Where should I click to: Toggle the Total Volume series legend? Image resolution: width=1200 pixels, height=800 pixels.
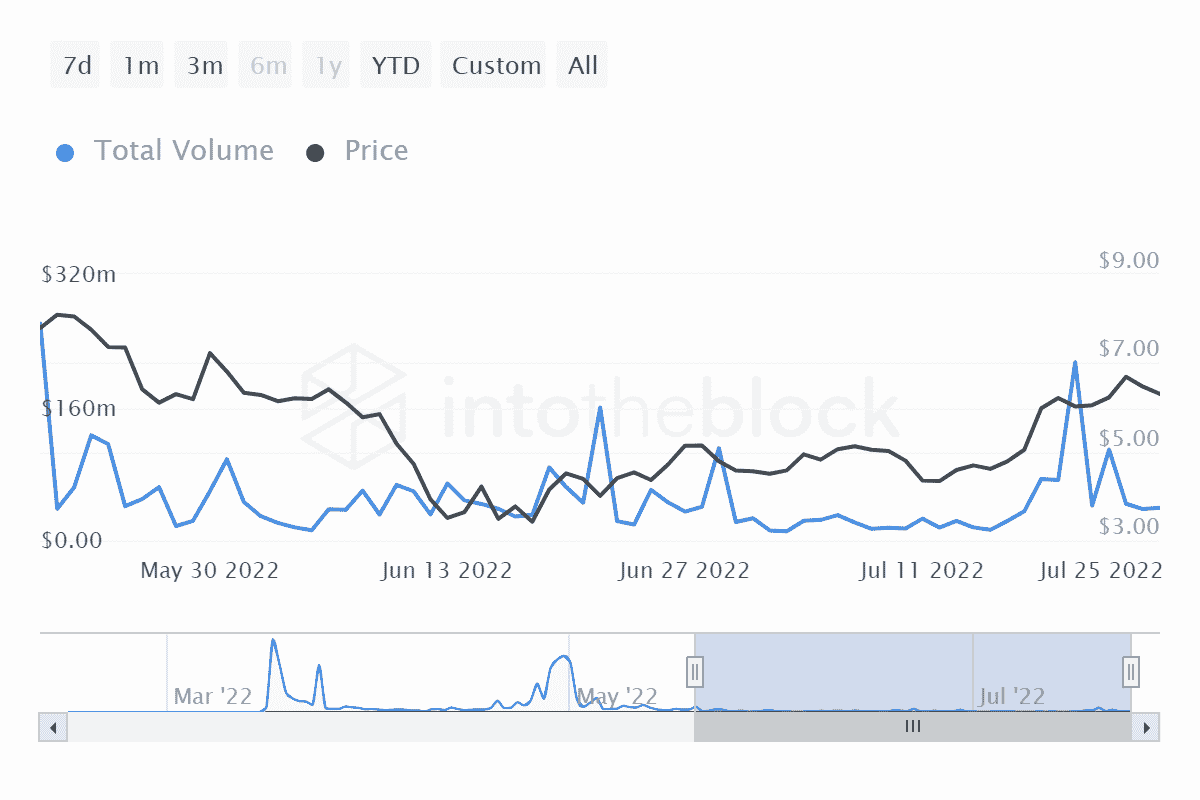(183, 151)
